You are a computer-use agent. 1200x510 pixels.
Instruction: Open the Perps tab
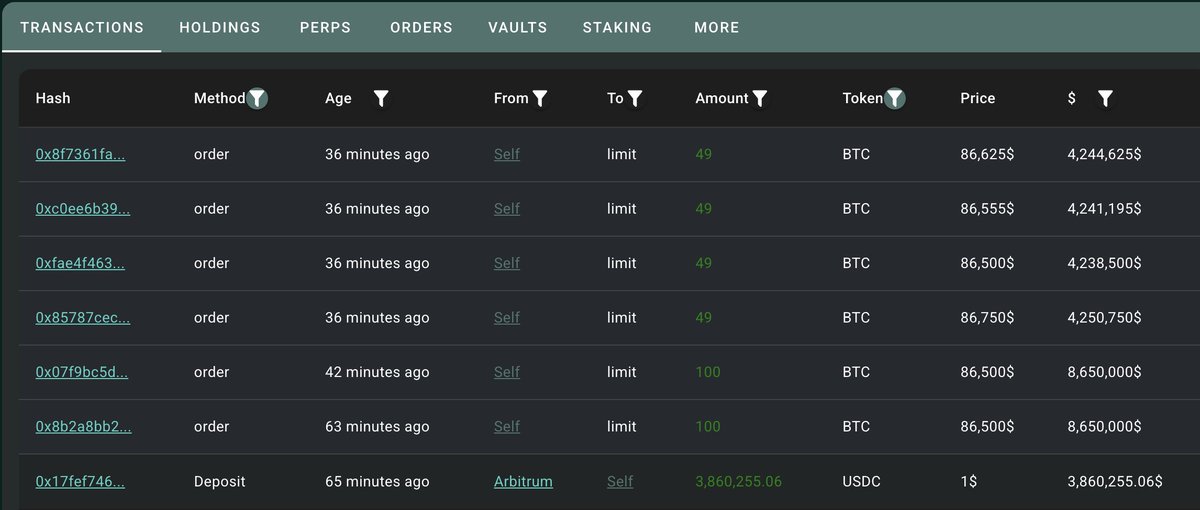point(325,28)
